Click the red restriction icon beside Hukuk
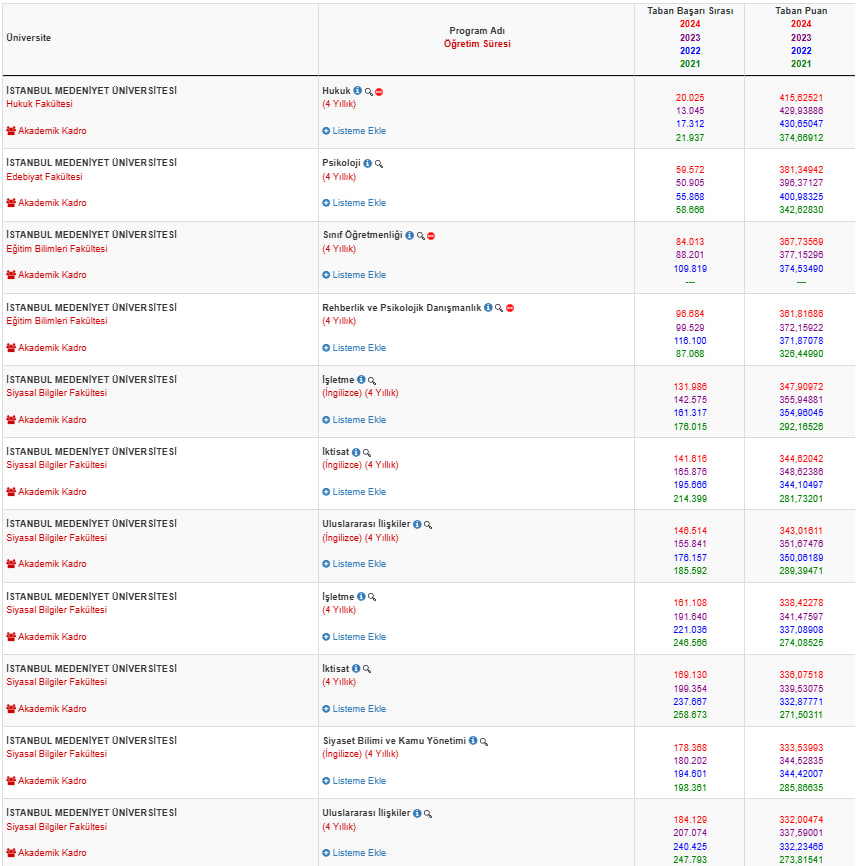The height and width of the screenshot is (866, 859). click(380, 91)
